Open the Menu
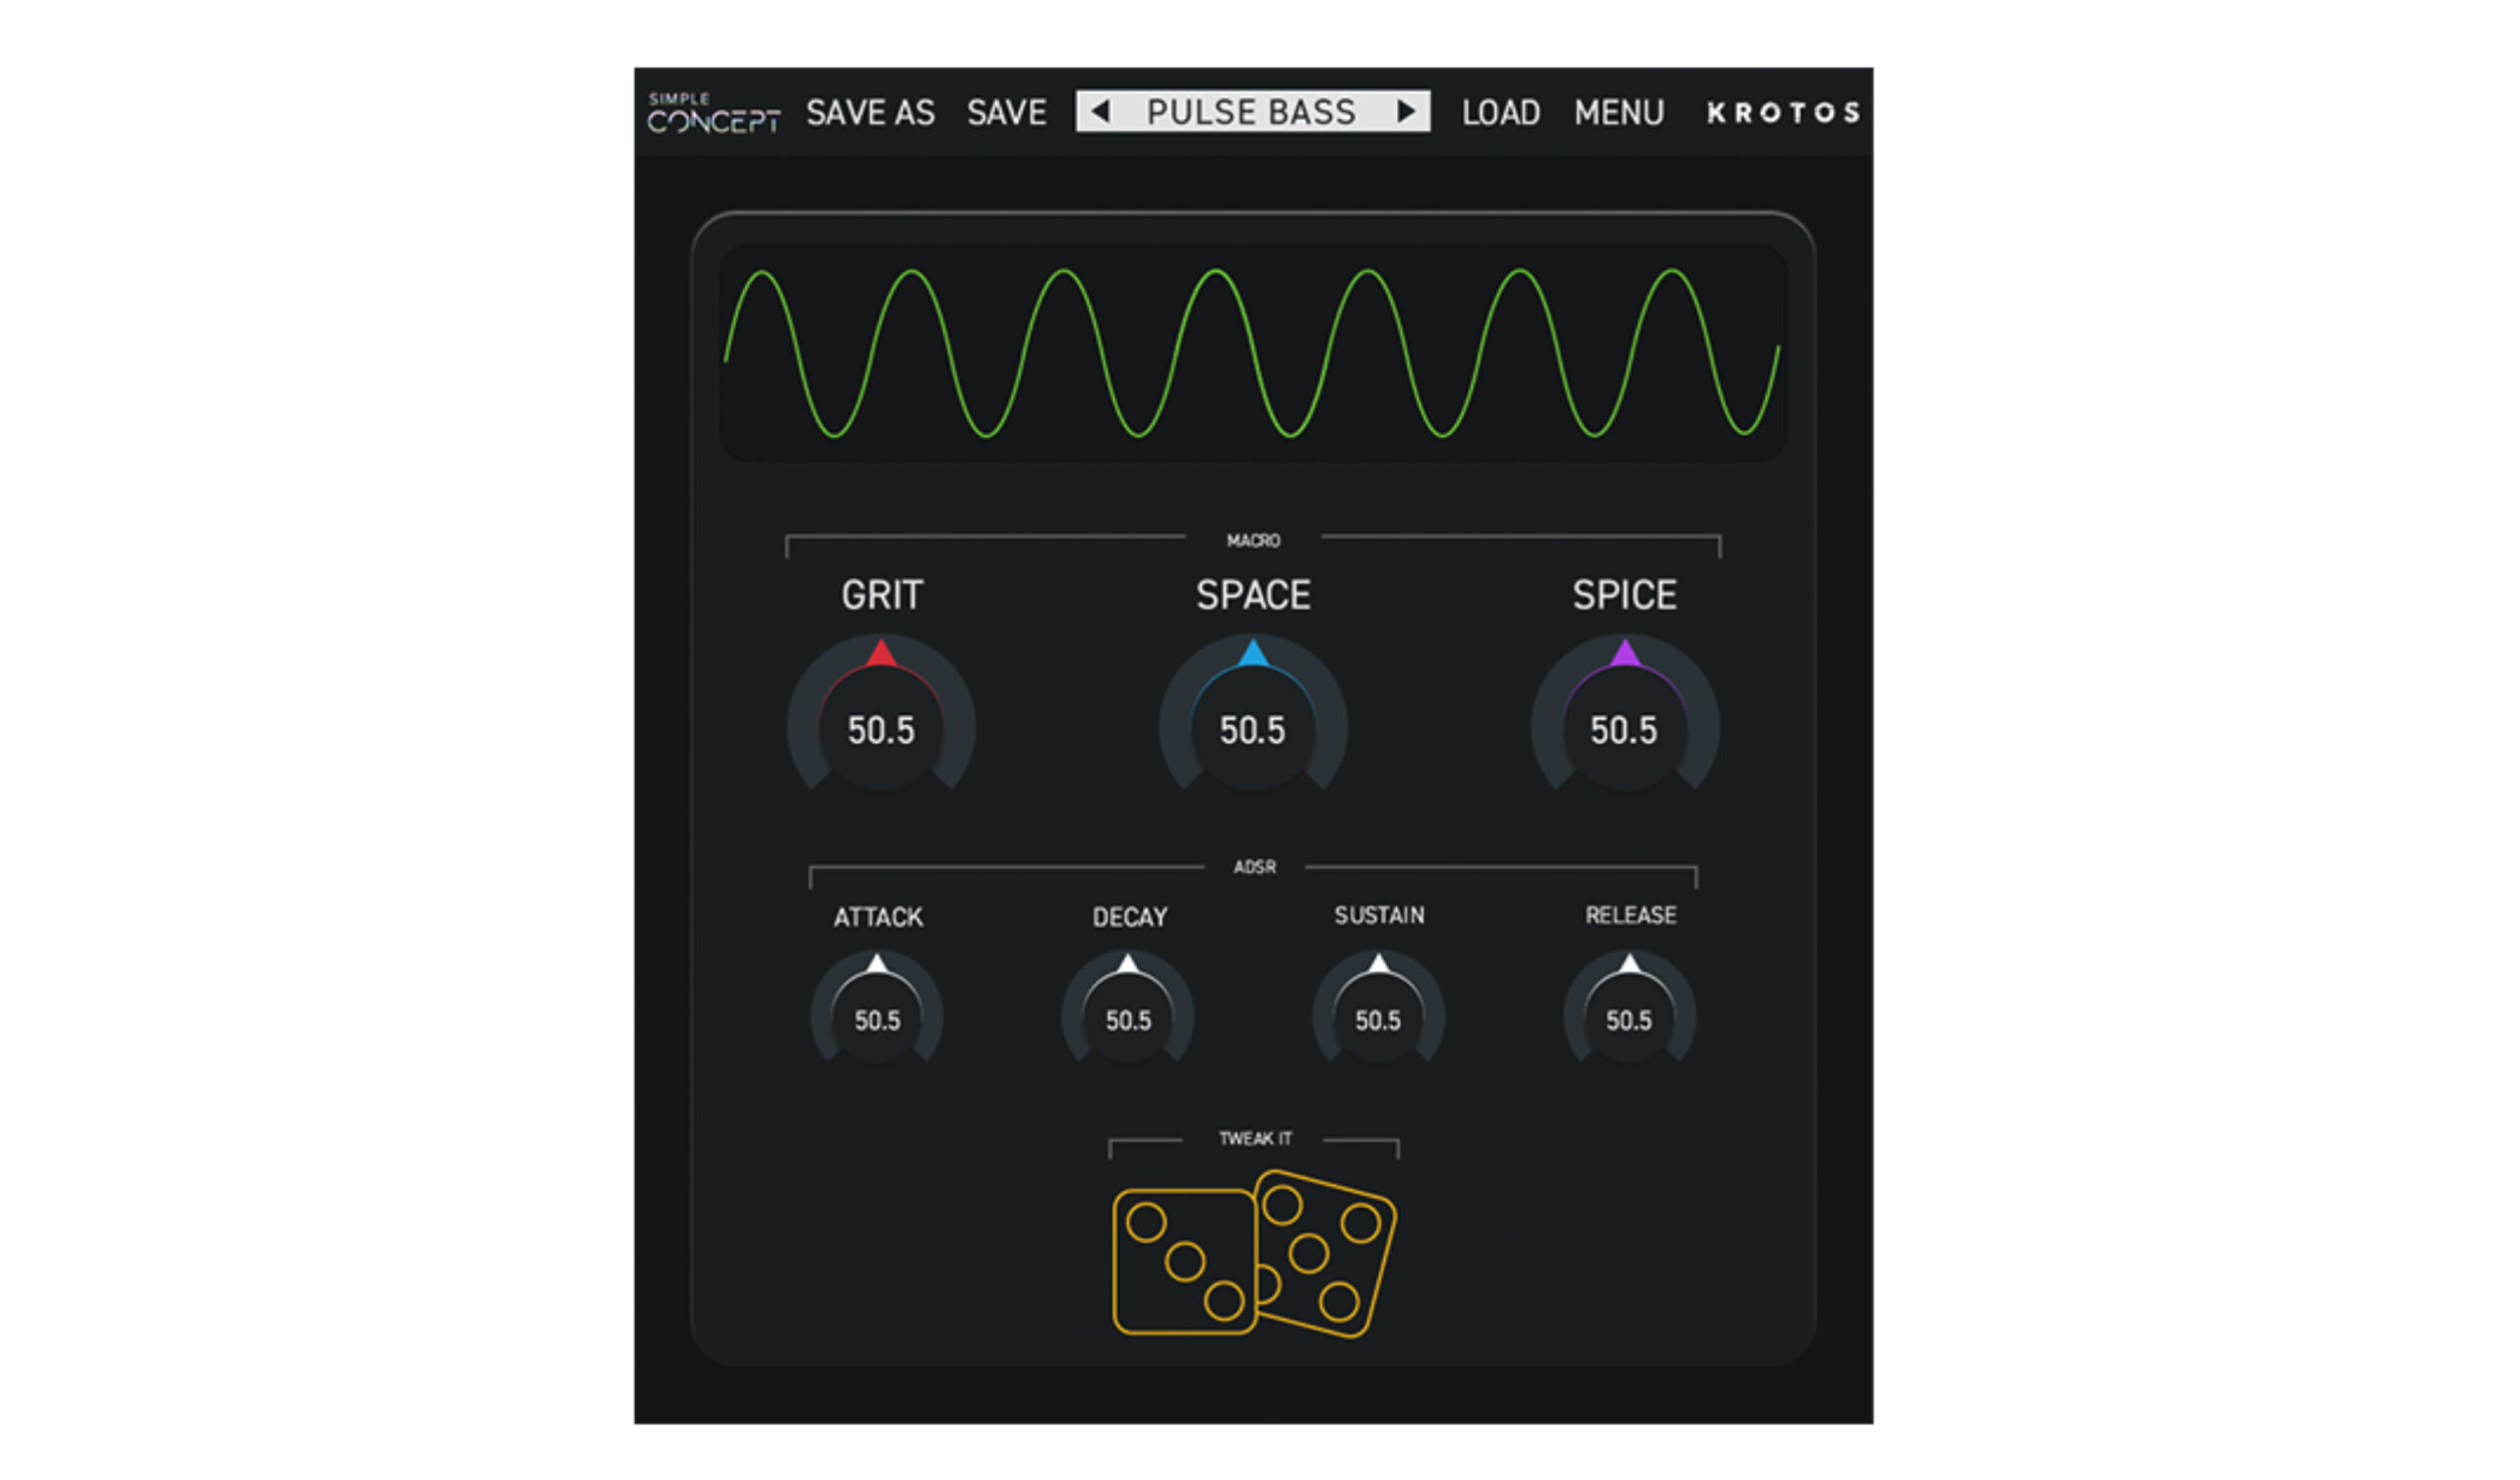Screen dimensions: 2520x1480 tap(1619, 113)
